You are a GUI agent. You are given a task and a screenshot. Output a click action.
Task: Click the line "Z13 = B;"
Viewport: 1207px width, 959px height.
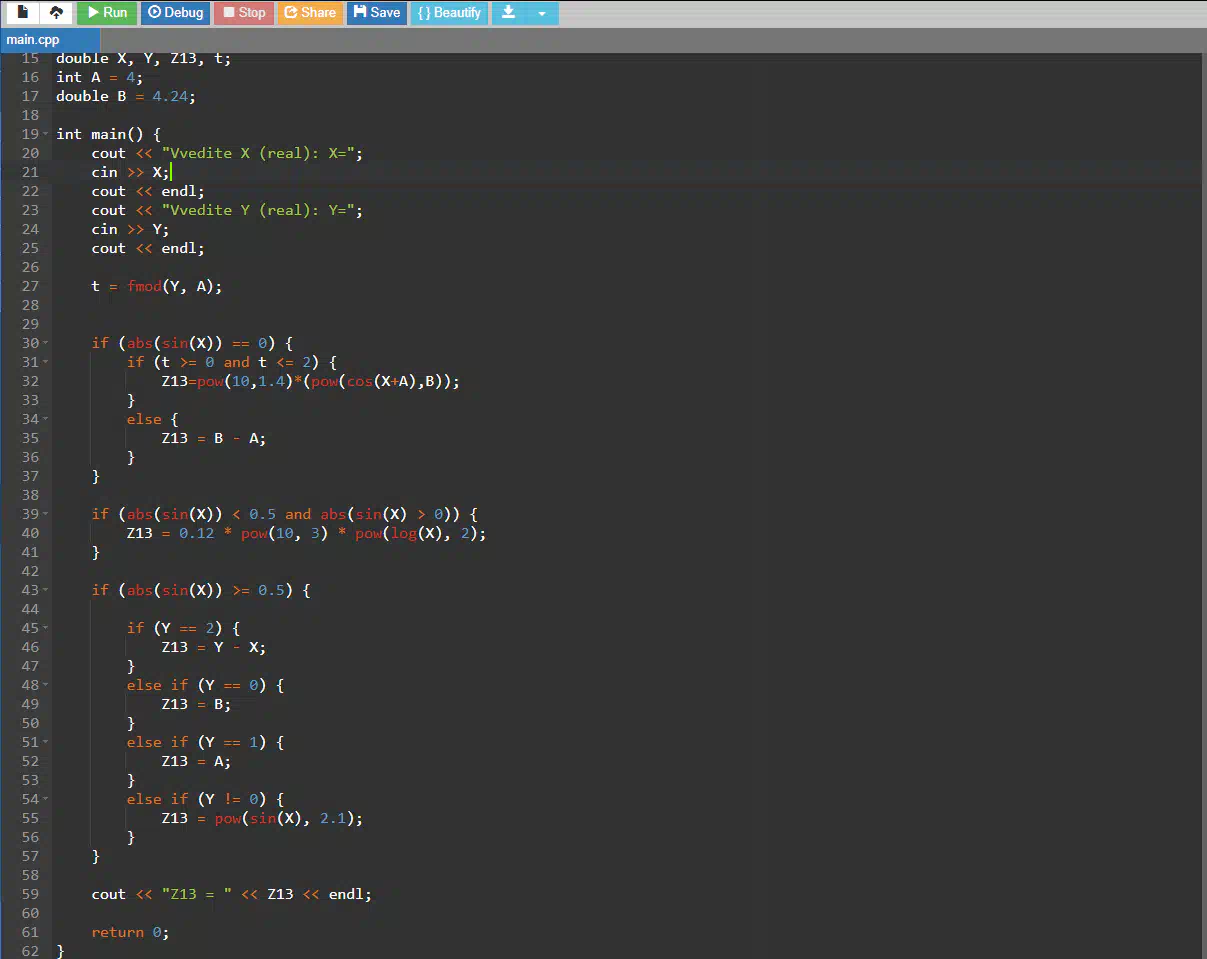point(197,704)
